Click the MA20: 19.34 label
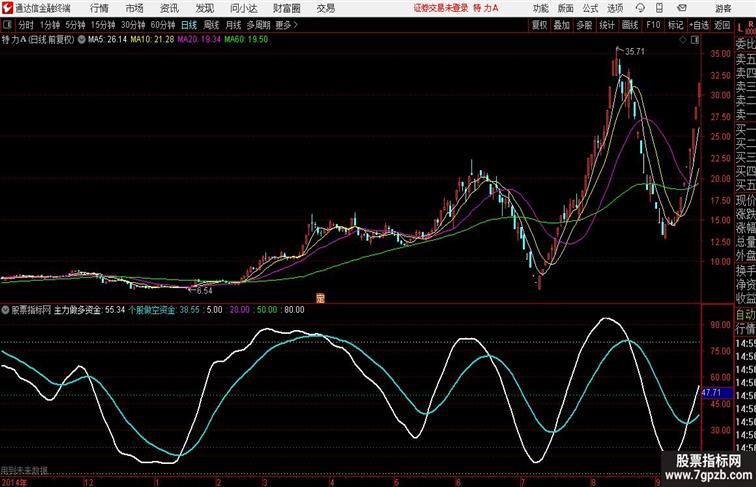The width and height of the screenshot is (756, 487). pos(199,40)
